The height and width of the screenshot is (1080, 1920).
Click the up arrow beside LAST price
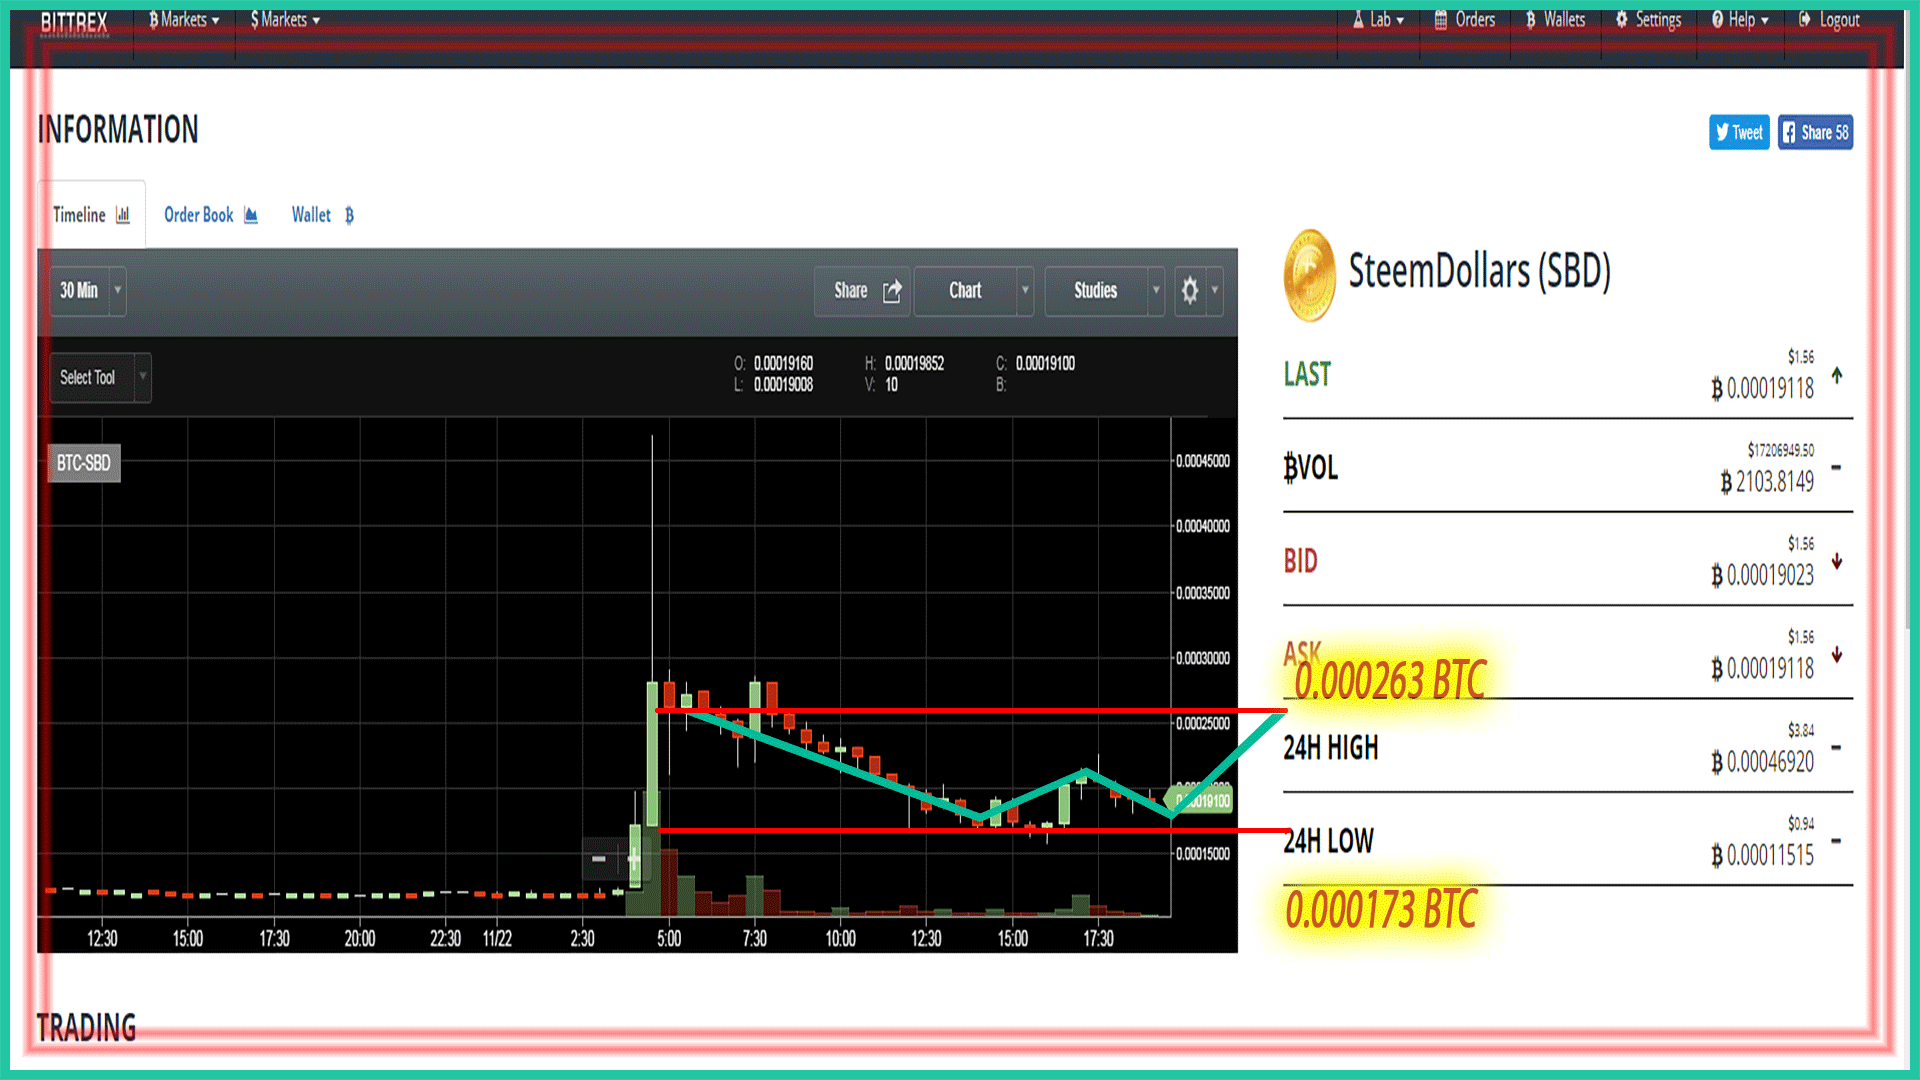pos(1837,375)
